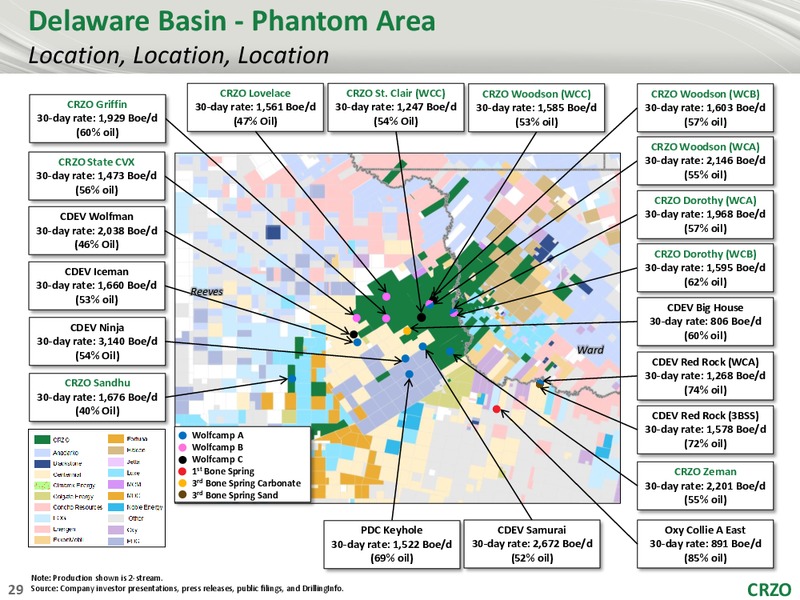Click the CRZO logo text in corner
The image size is (800, 600).
click(x=769, y=589)
